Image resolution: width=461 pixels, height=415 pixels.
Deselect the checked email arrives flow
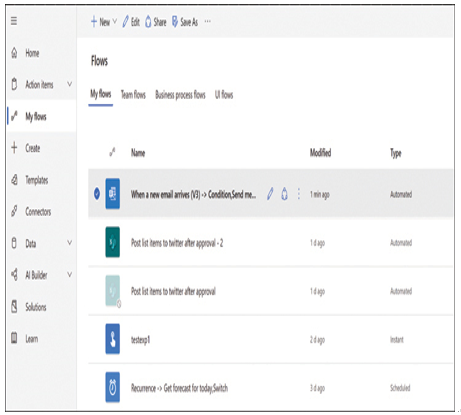pos(97,194)
